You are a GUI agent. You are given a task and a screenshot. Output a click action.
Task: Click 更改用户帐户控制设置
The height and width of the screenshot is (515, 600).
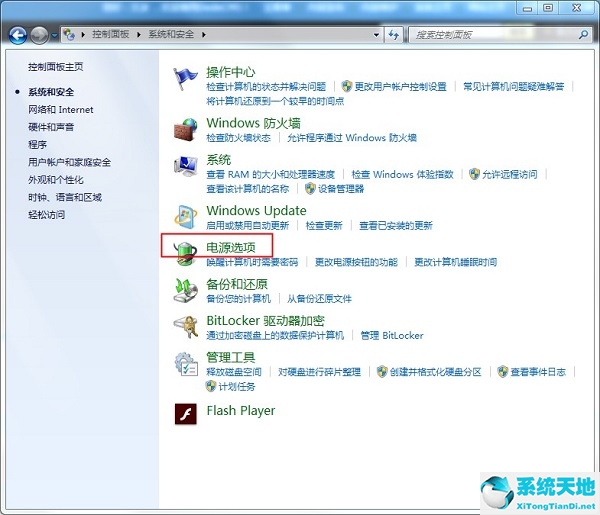400,87
